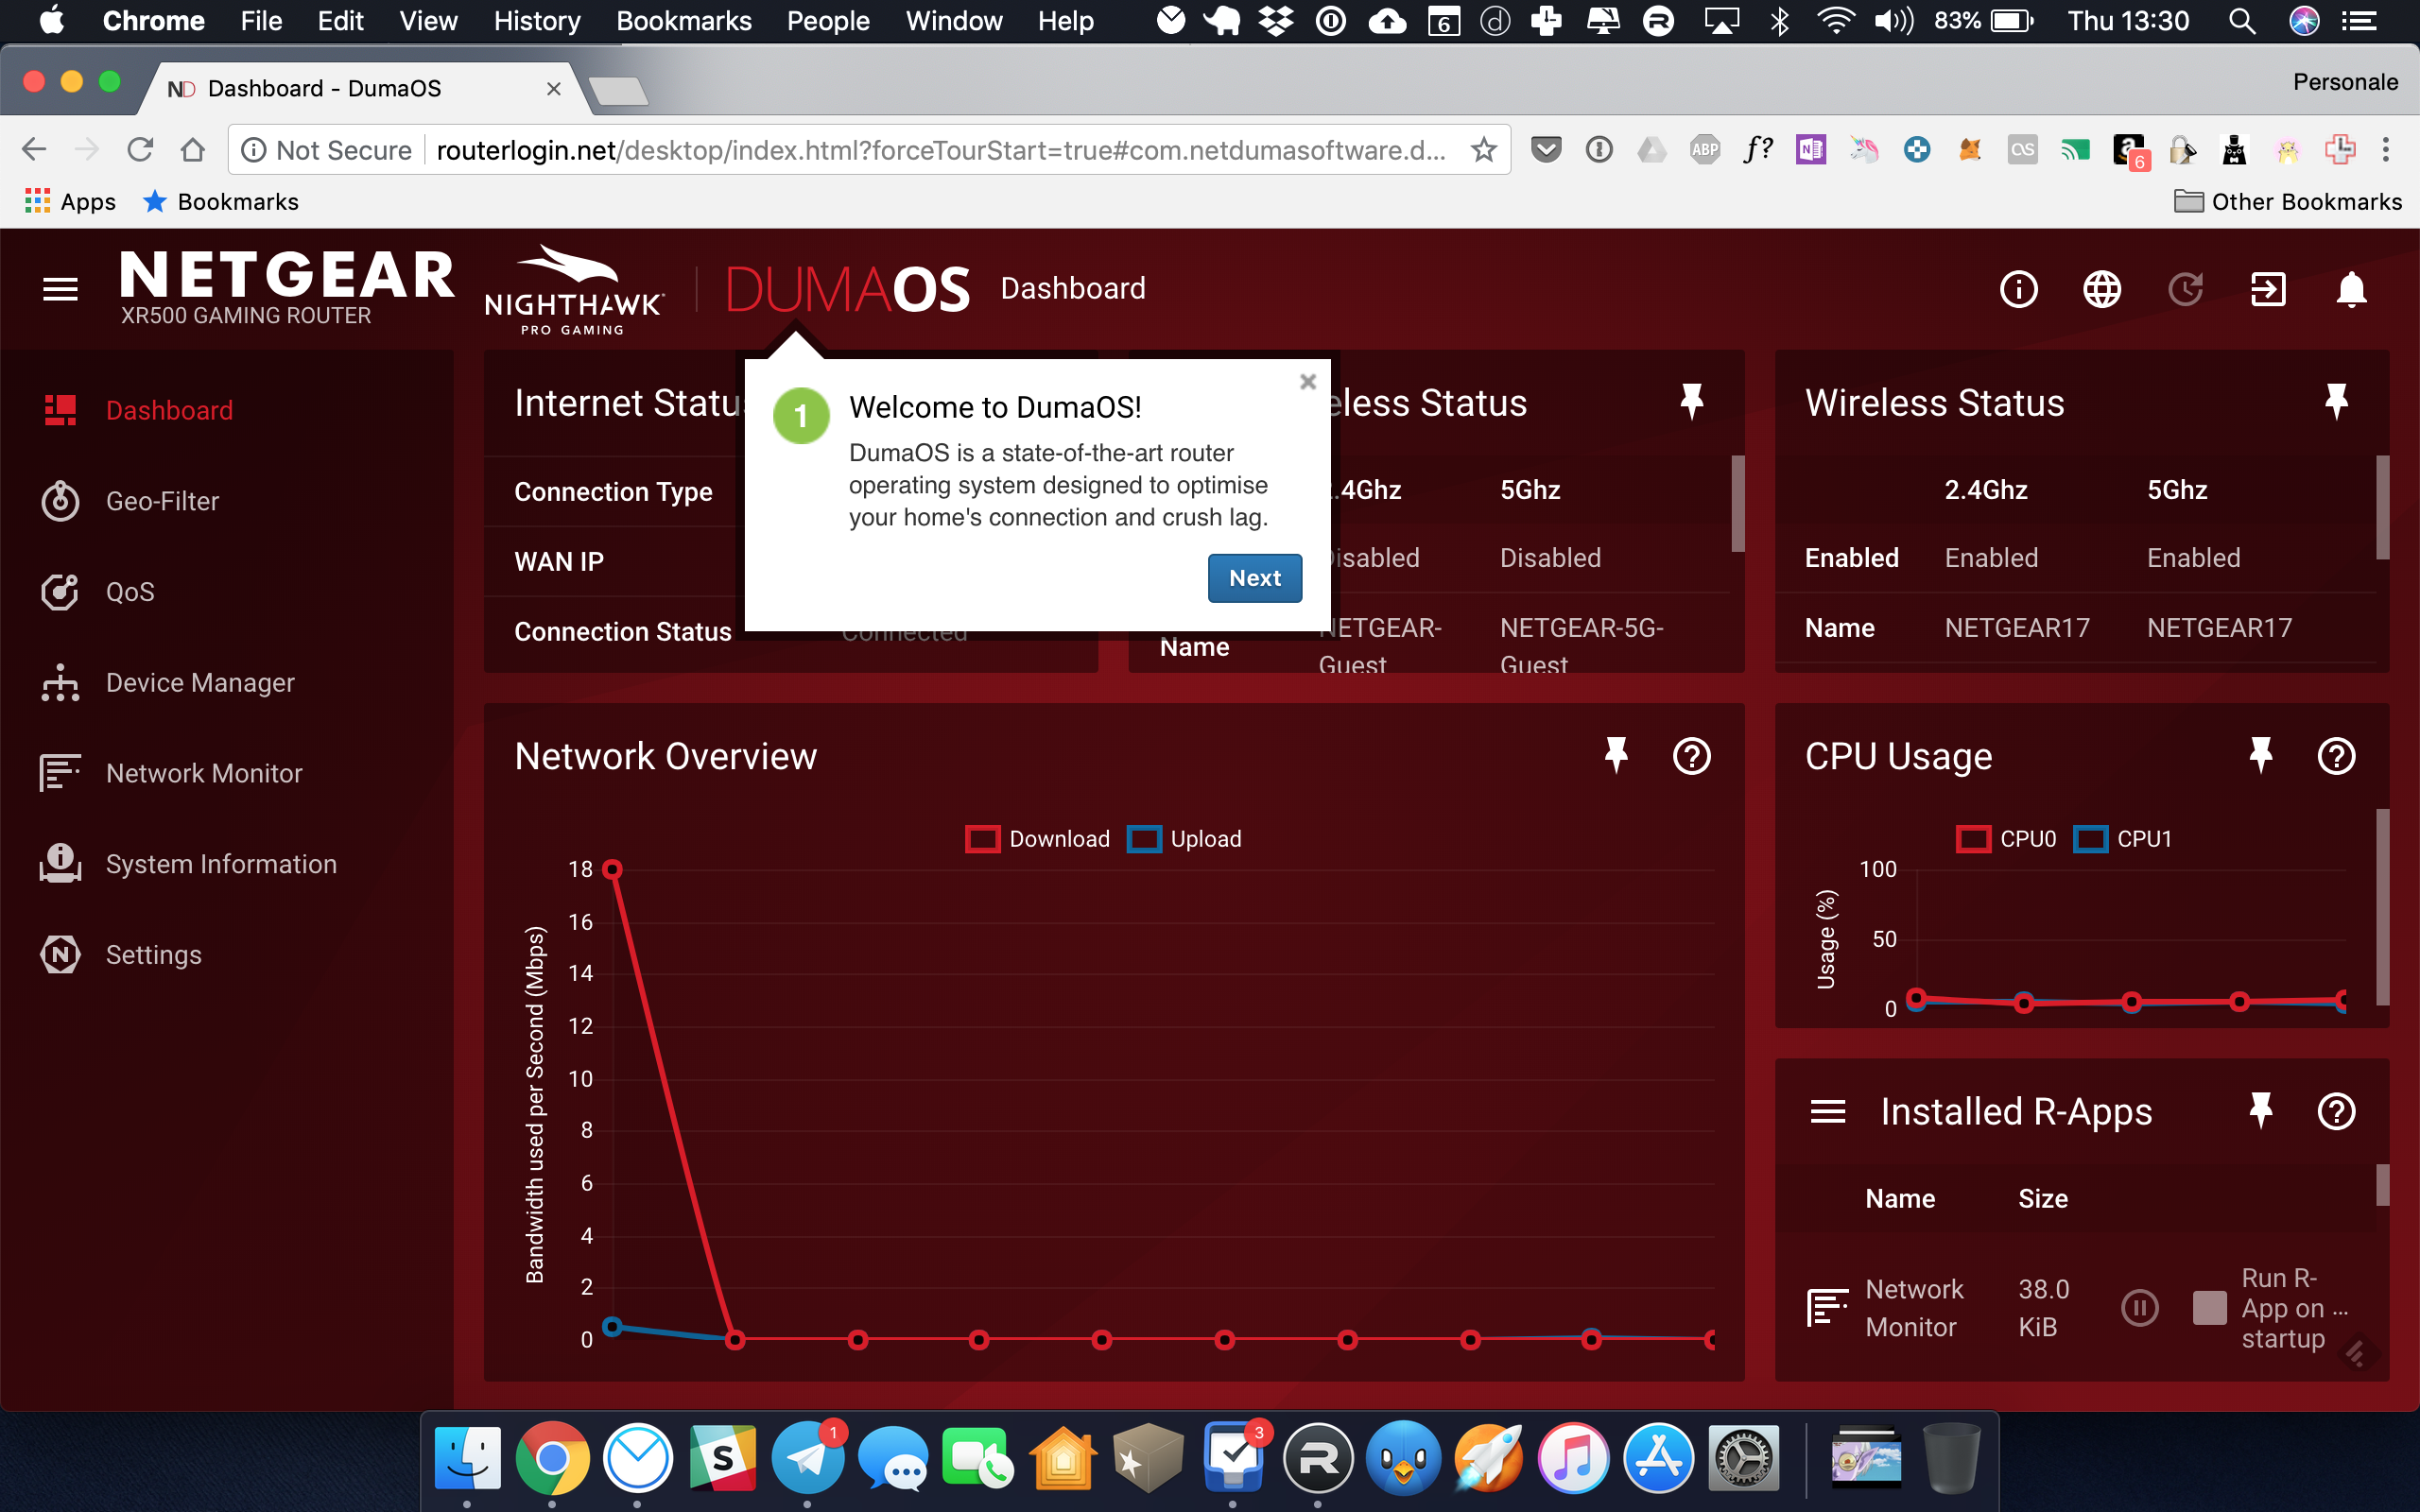The height and width of the screenshot is (1512, 2420).
Task: Pin the CPU Usage panel
Action: pyautogui.click(x=2260, y=756)
